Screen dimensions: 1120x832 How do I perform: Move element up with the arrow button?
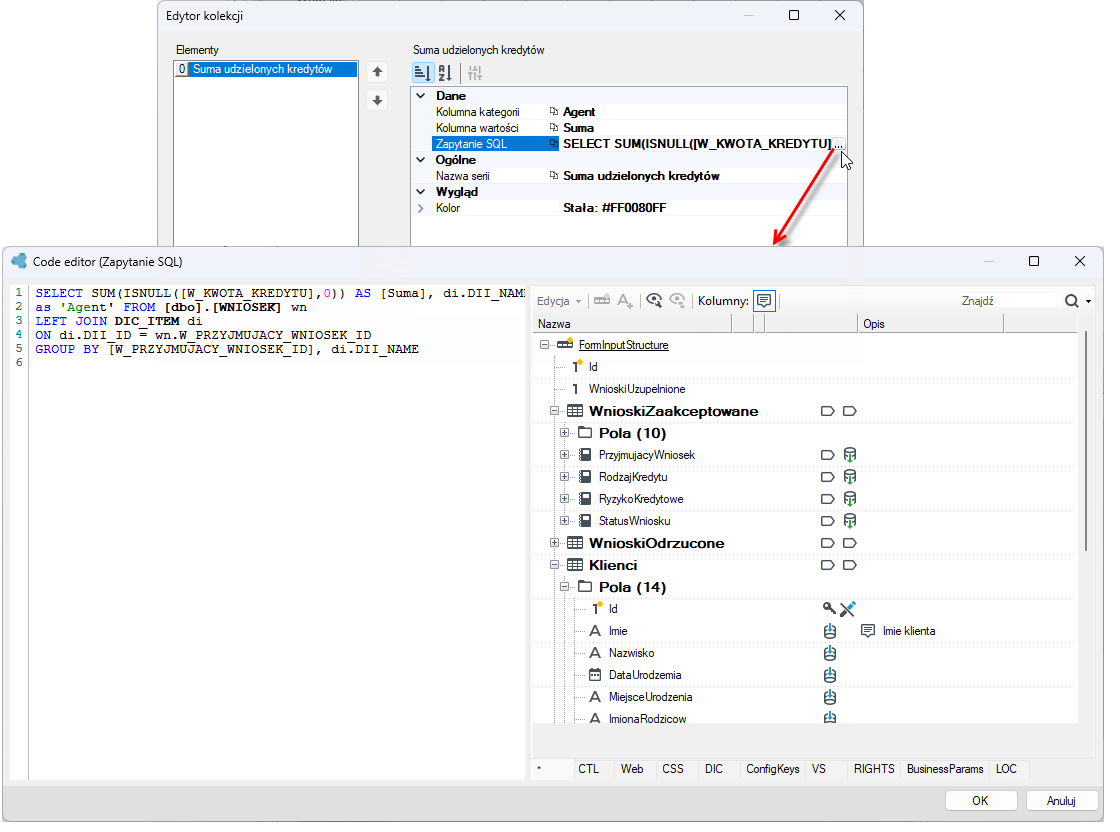(377, 72)
